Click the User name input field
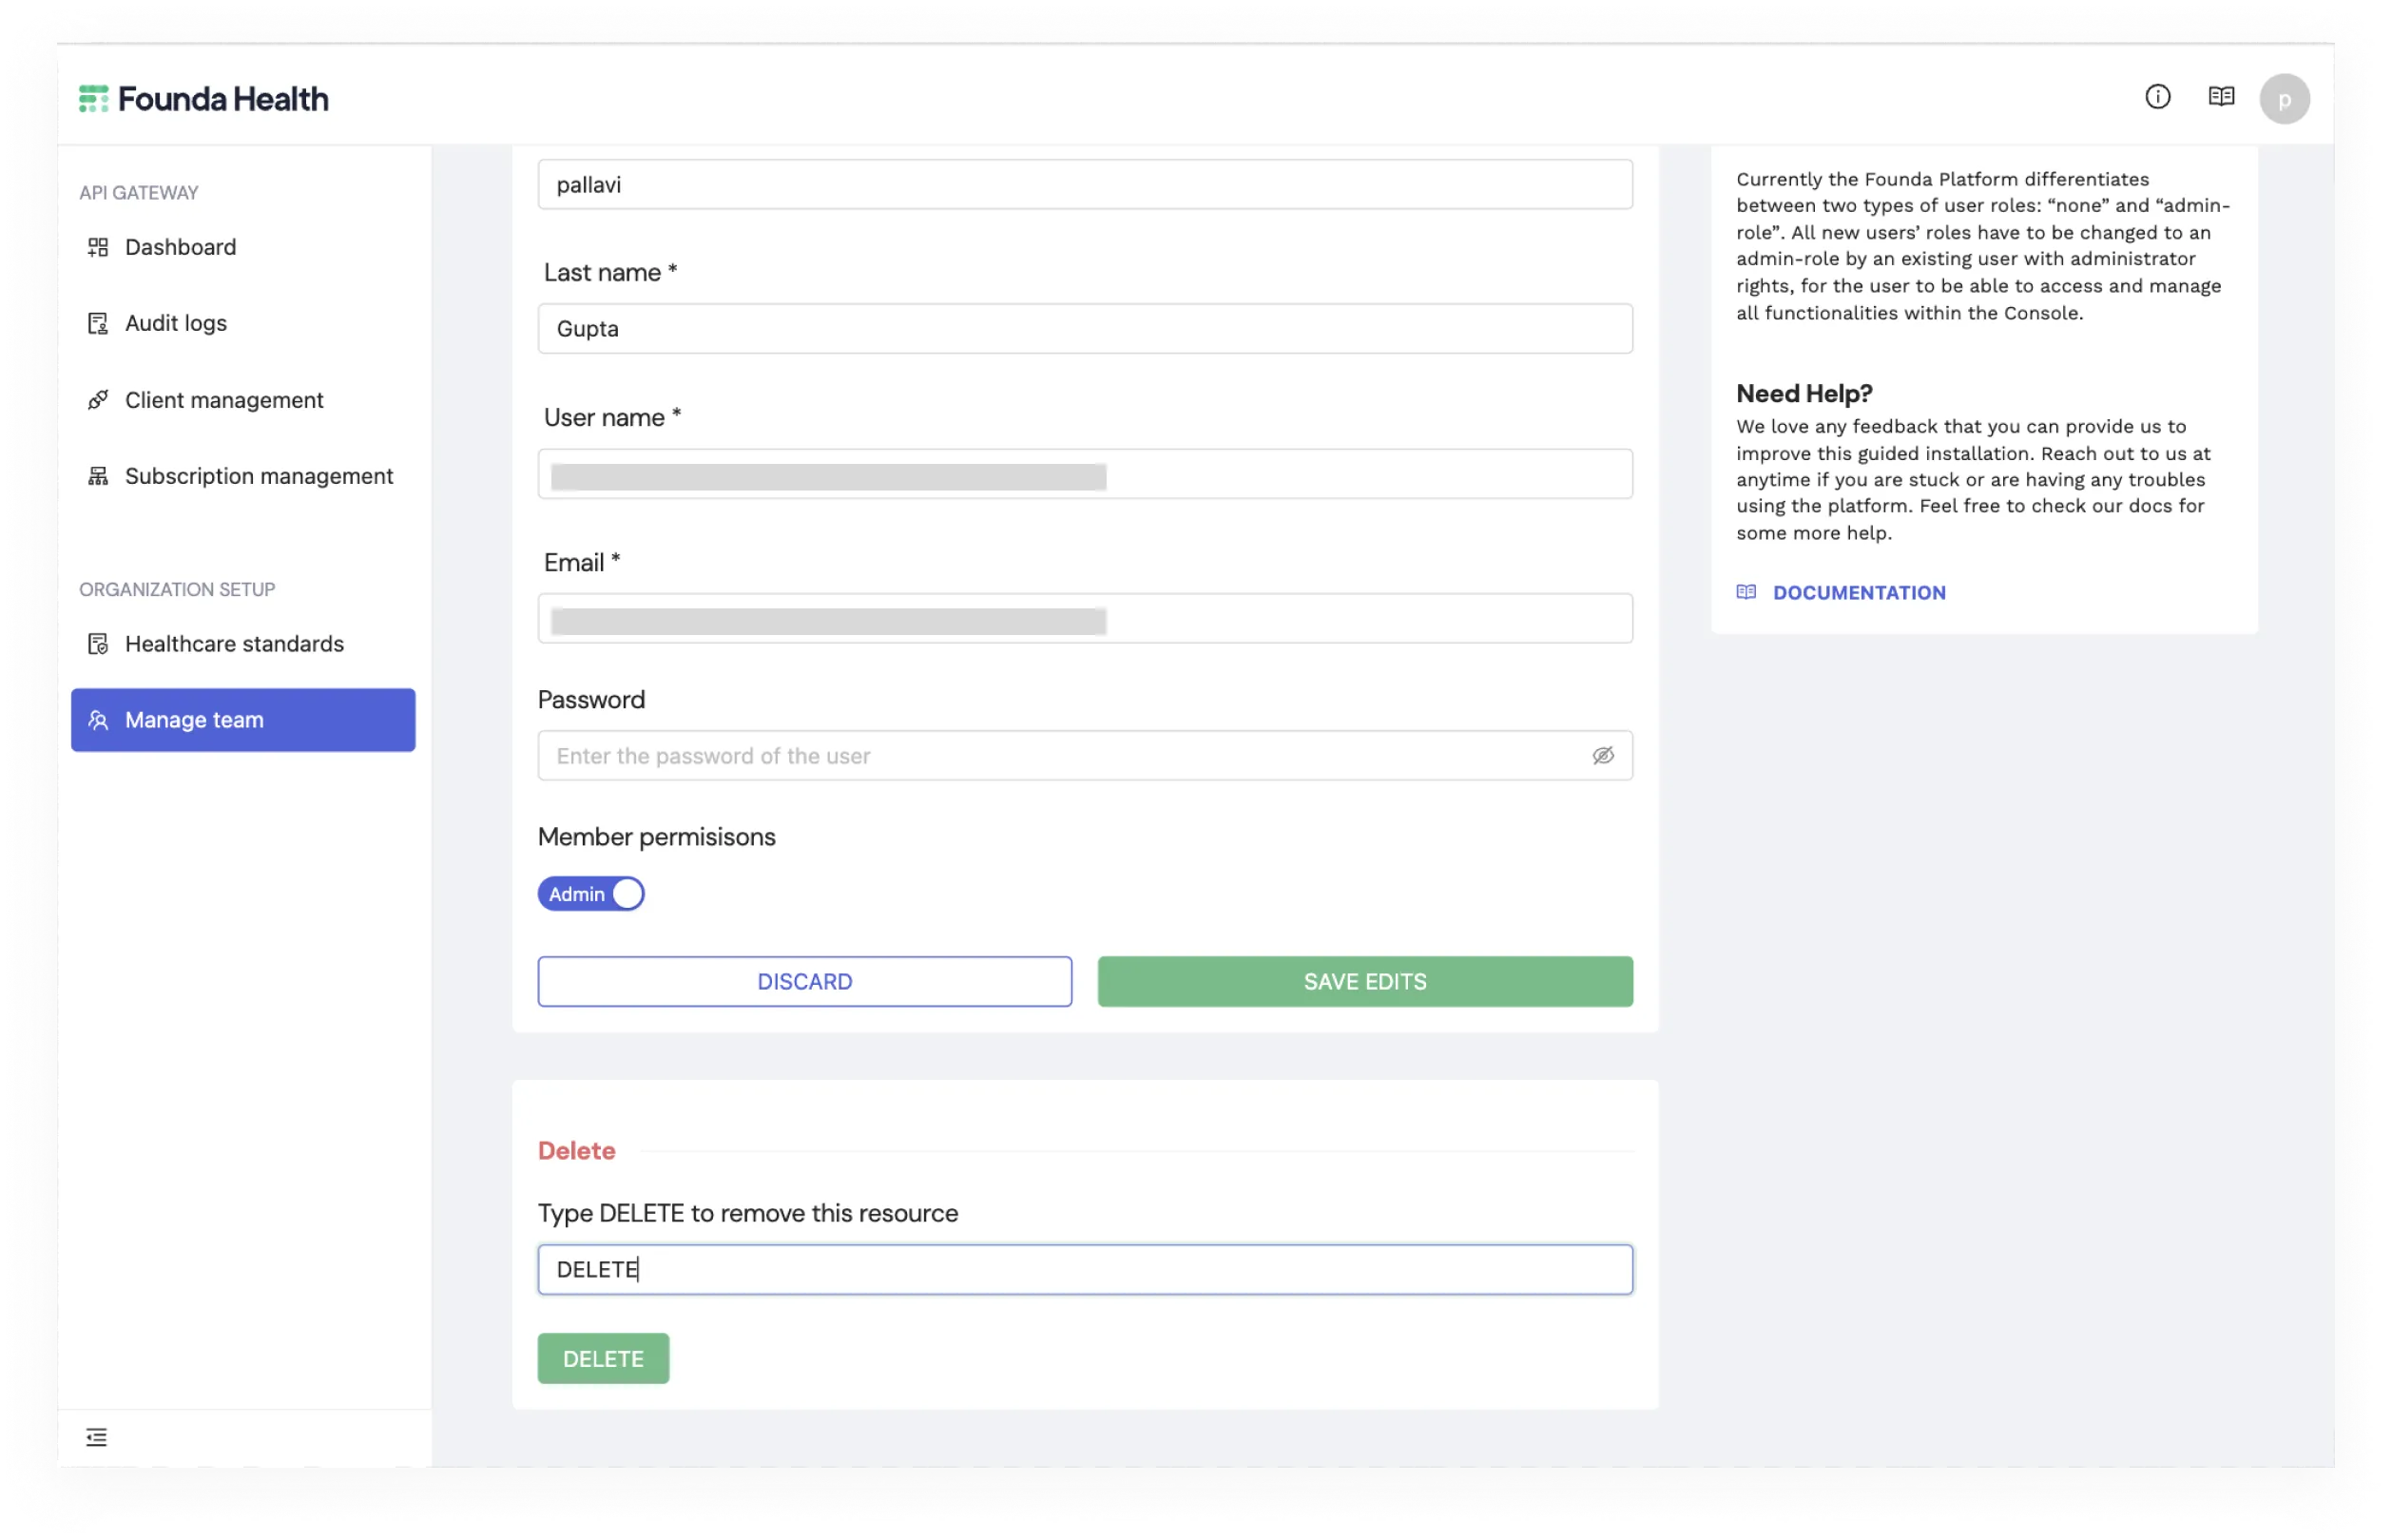Viewport: 2392px width, 1540px height. (x=1085, y=474)
